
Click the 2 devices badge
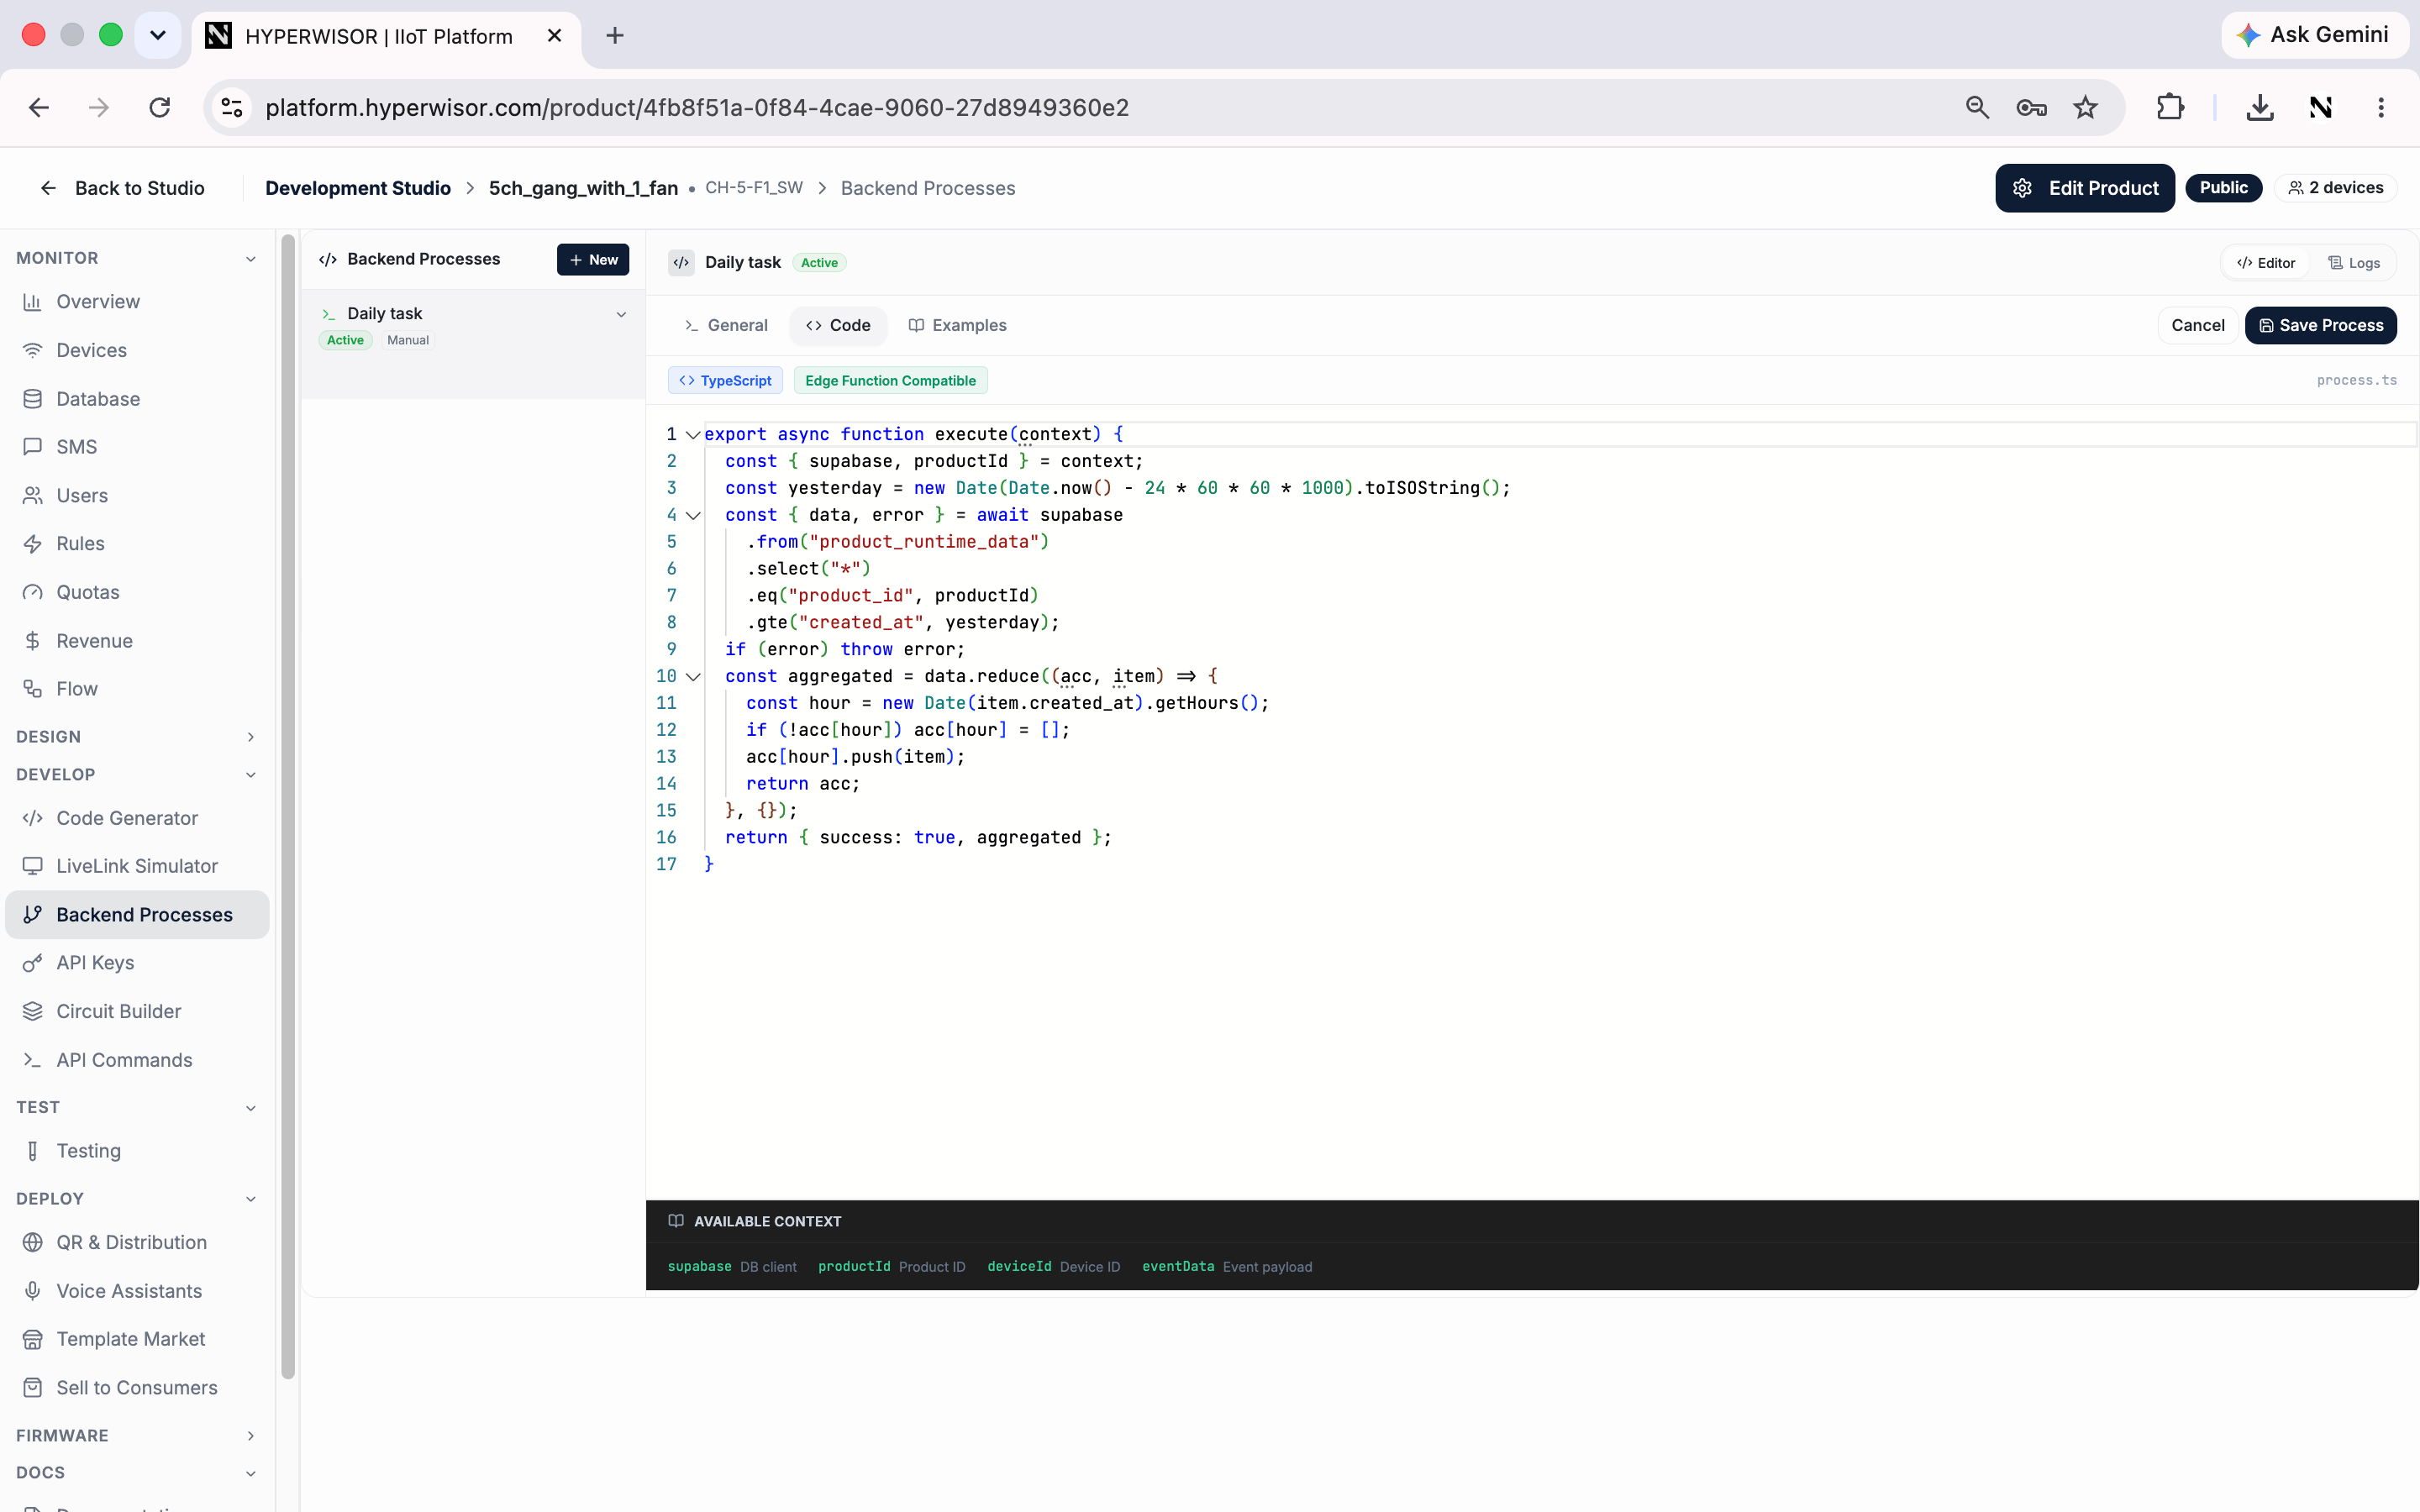[x=2336, y=188]
